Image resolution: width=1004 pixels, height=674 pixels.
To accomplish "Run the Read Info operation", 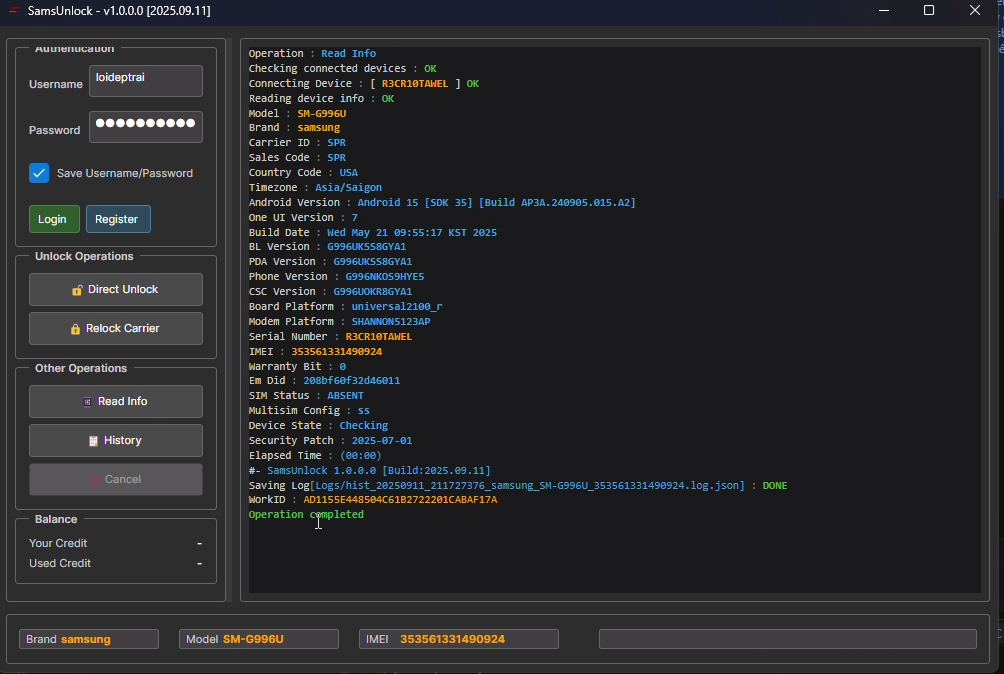I will click(x=116, y=401).
